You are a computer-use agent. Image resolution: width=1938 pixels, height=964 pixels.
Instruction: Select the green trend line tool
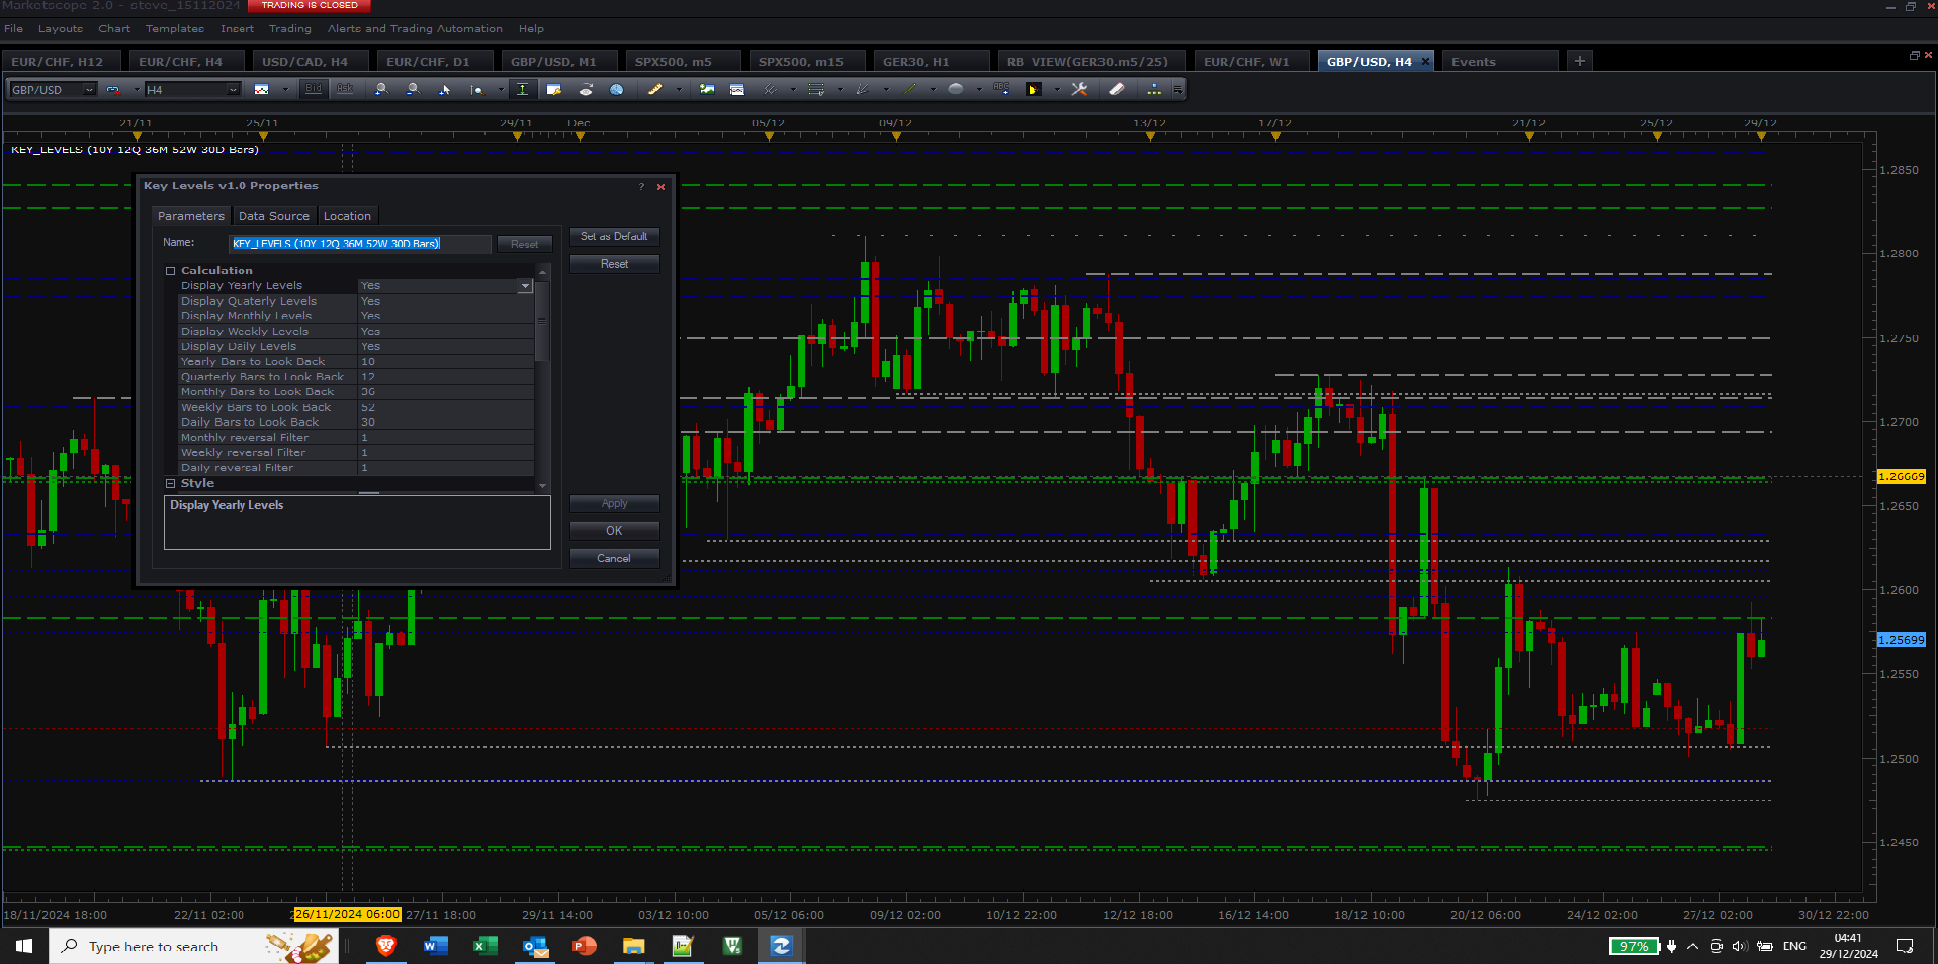point(909,90)
